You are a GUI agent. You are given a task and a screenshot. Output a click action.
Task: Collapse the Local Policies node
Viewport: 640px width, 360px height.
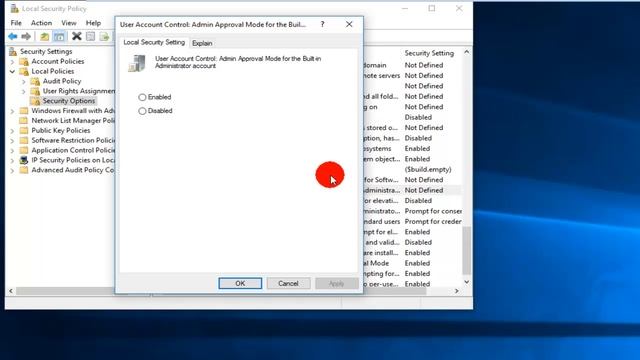(x=12, y=71)
